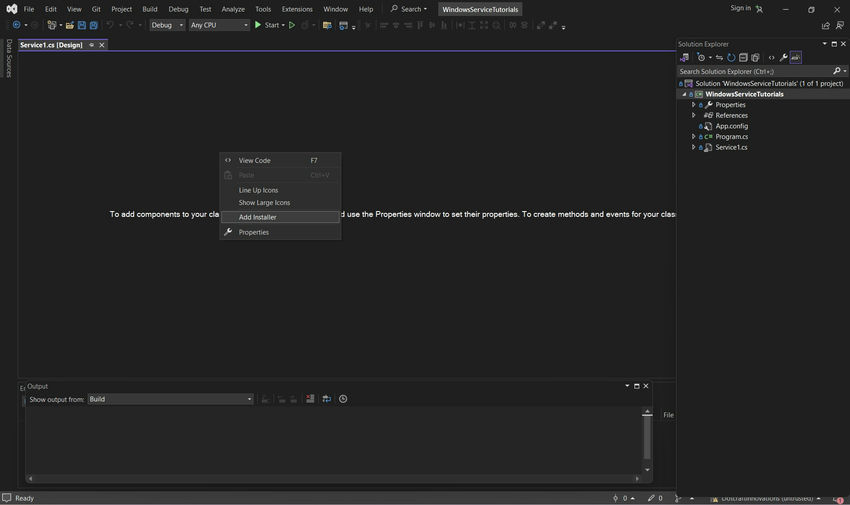The image size is (850, 505).
Task: Open File with the folder icon
Action: pyautogui.click(x=69, y=25)
